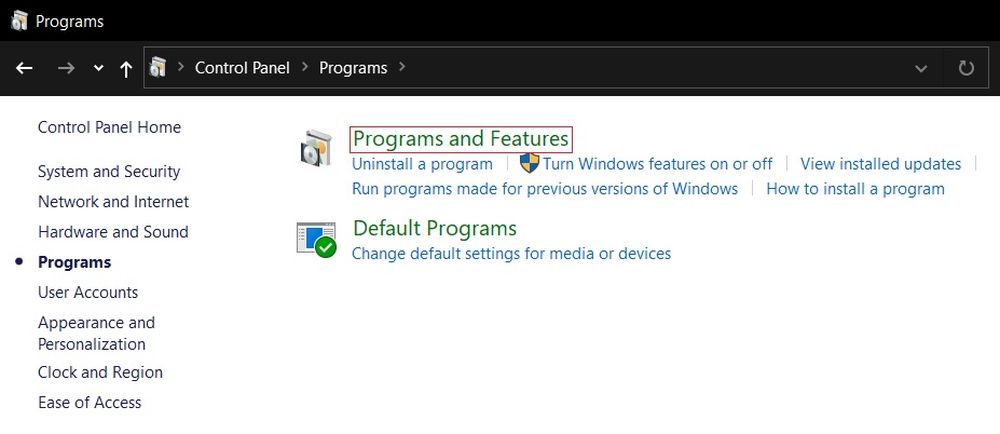Open Ease of Access category
This screenshot has height=434, width=1000.
89,403
